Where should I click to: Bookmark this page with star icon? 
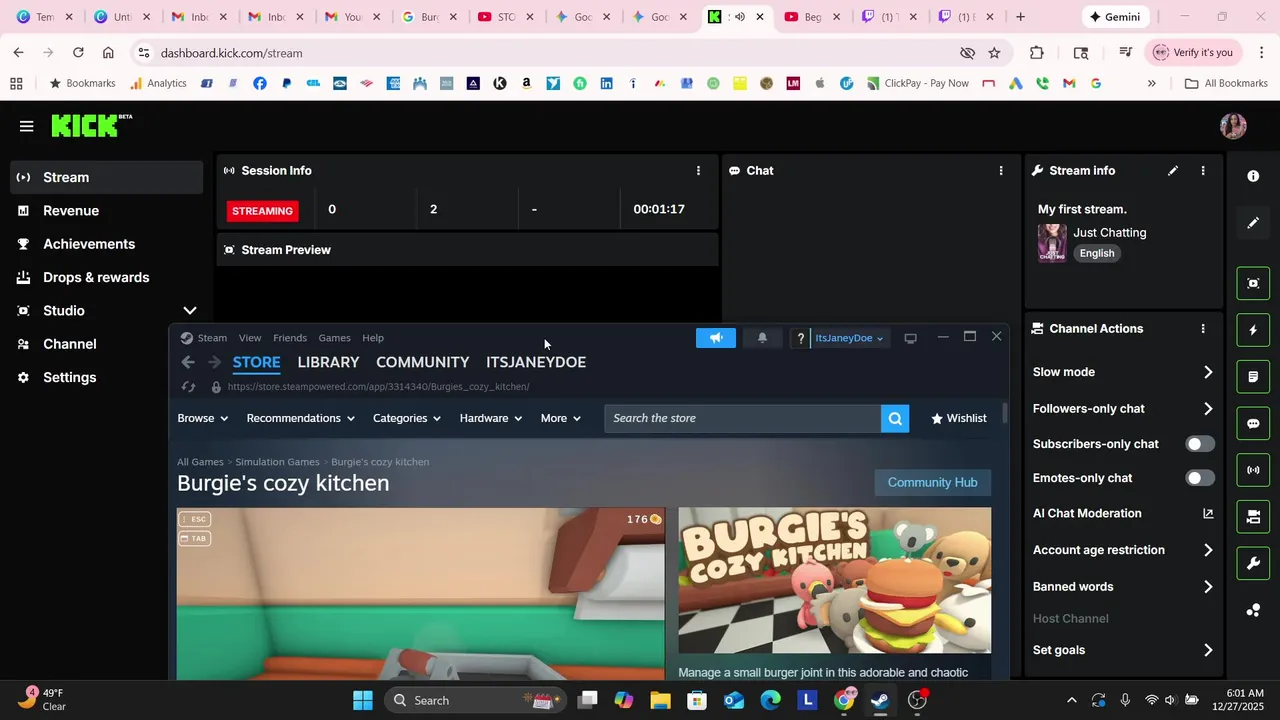click(994, 53)
